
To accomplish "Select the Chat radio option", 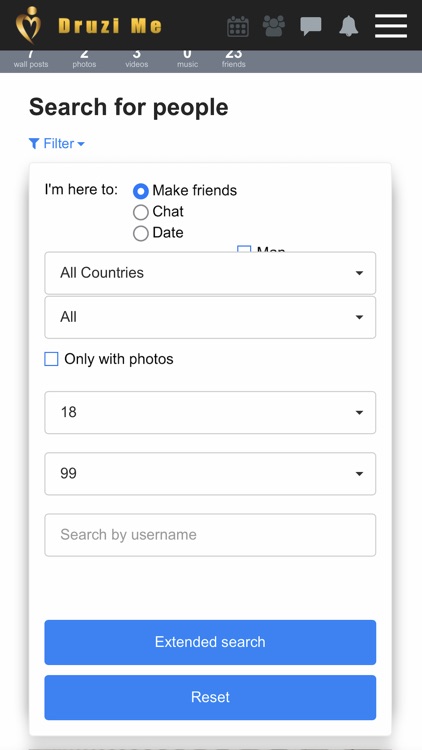I will pos(141,212).
